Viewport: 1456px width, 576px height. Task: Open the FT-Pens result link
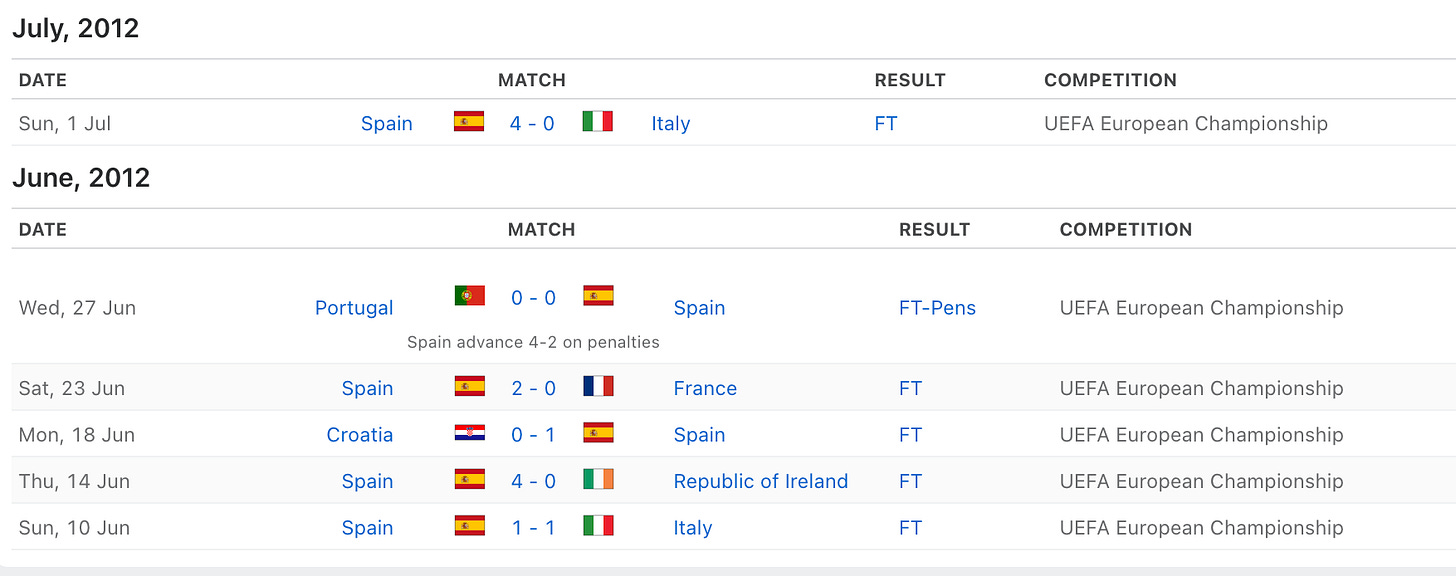[x=937, y=308]
